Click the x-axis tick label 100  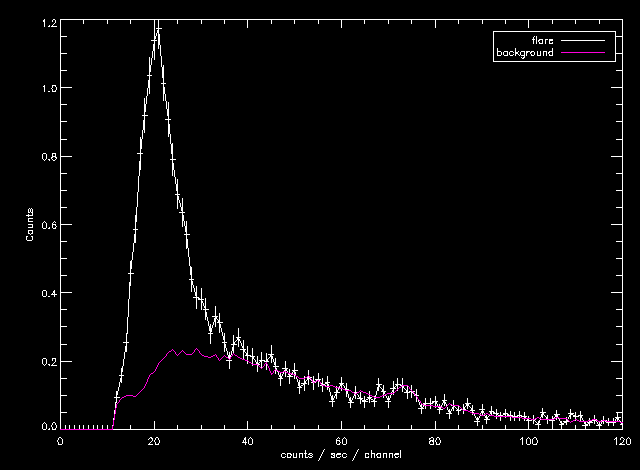click(529, 441)
